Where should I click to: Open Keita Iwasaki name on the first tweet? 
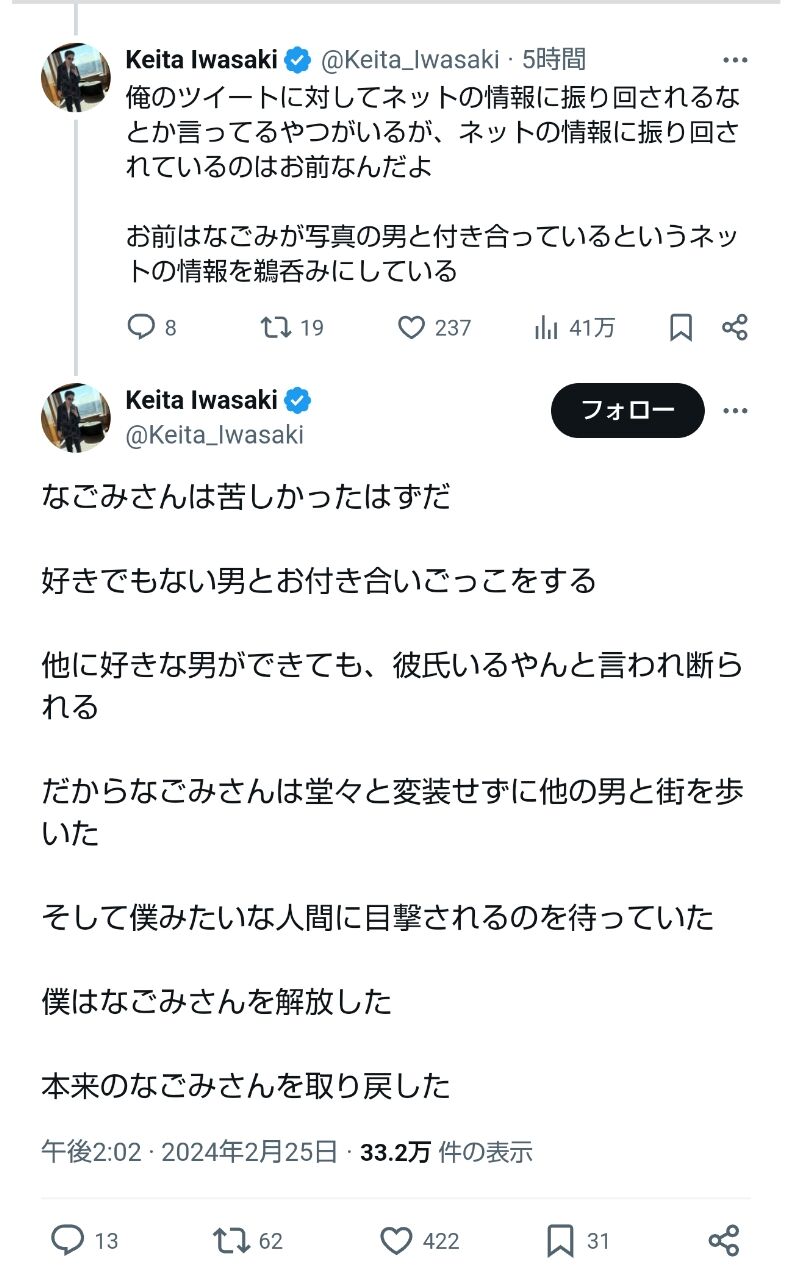(x=201, y=60)
